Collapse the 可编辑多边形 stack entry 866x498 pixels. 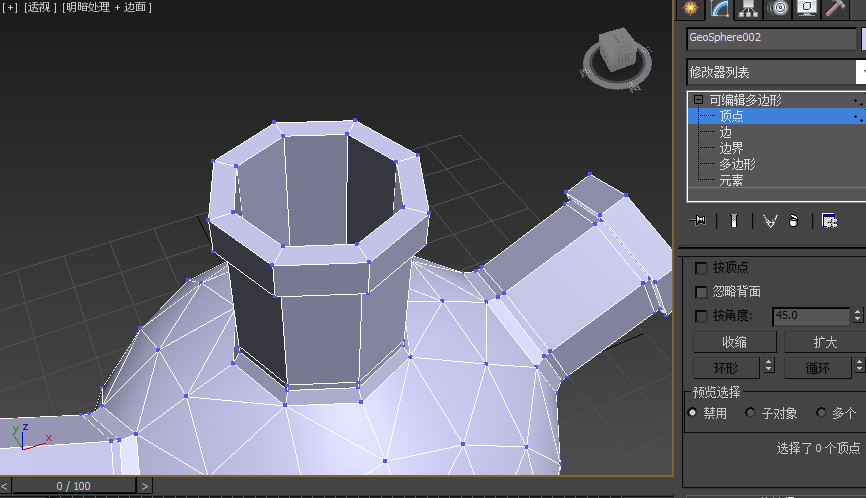tap(698, 100)
